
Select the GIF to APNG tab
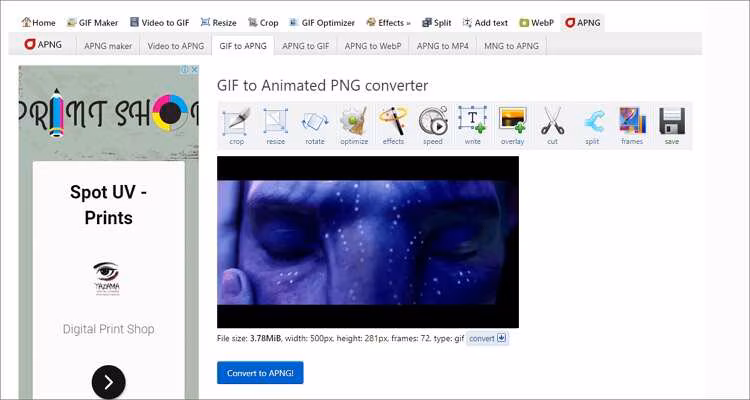[x=243, y=46]
